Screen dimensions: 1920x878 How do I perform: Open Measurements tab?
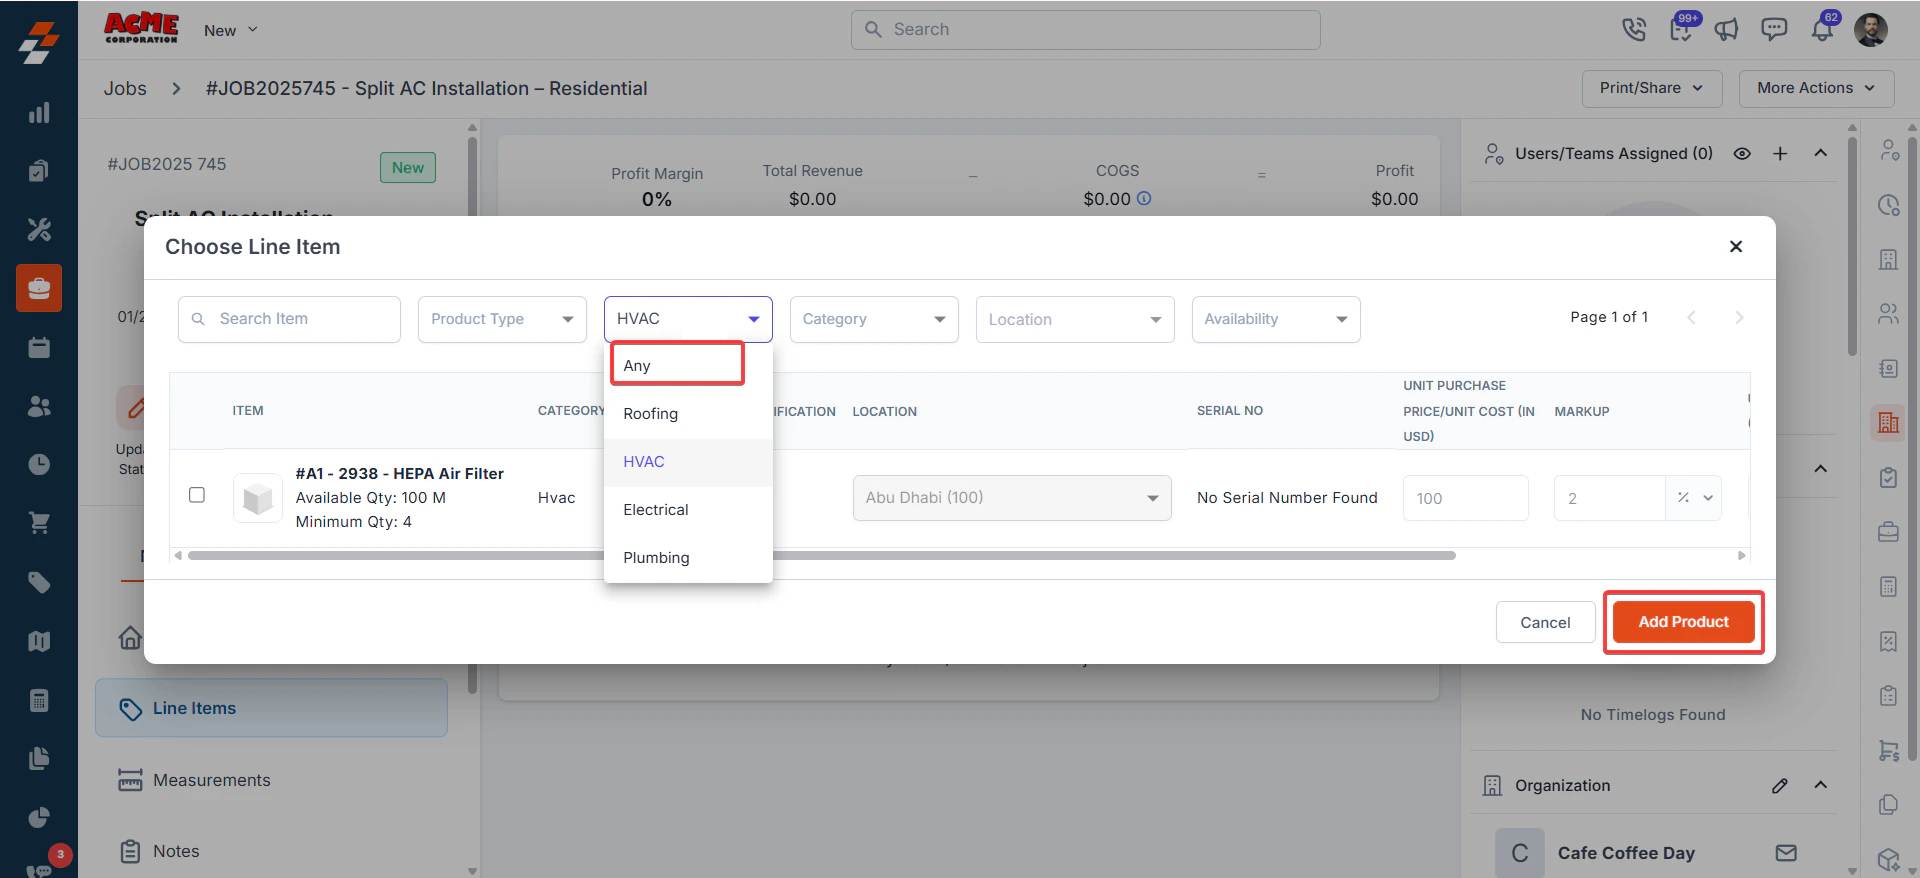271,780
